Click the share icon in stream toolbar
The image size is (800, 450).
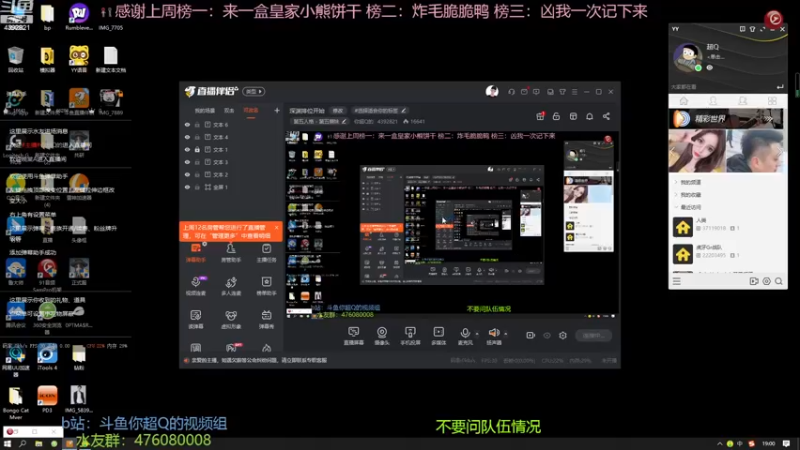tap(606, 116)
